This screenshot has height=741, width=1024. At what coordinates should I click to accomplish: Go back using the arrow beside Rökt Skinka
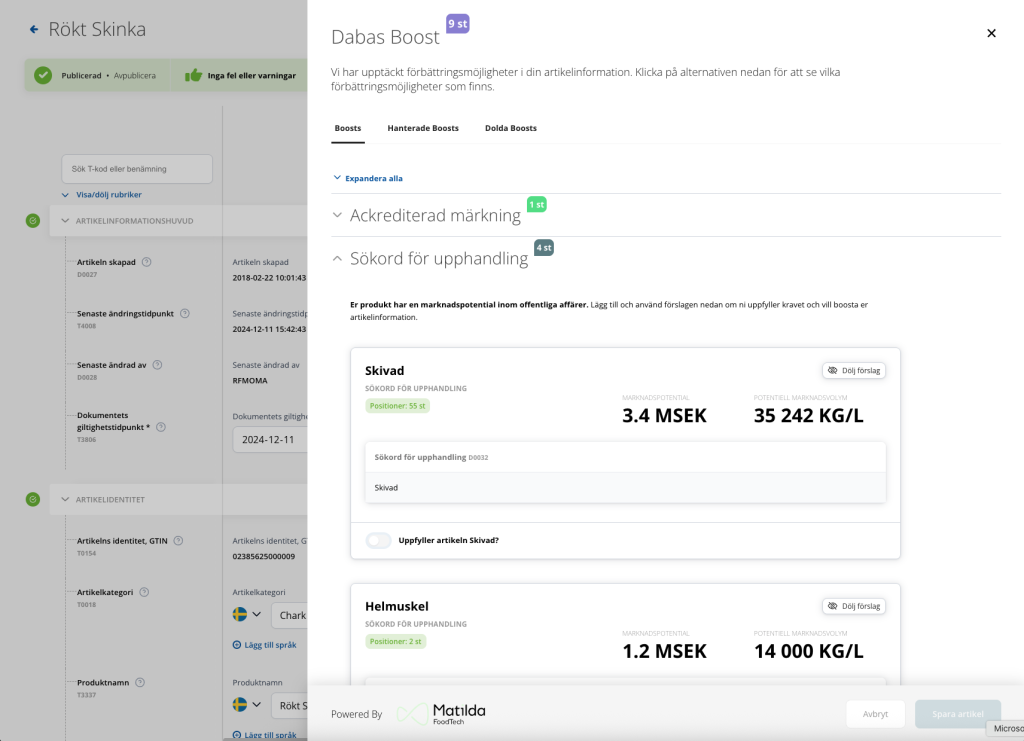coord(34,29)
